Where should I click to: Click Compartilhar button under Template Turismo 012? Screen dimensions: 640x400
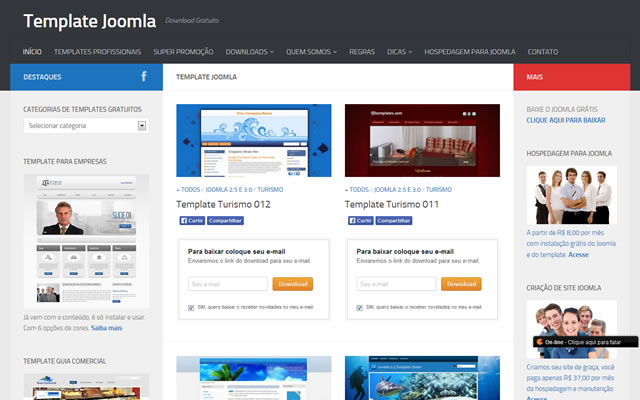[225, 220]
